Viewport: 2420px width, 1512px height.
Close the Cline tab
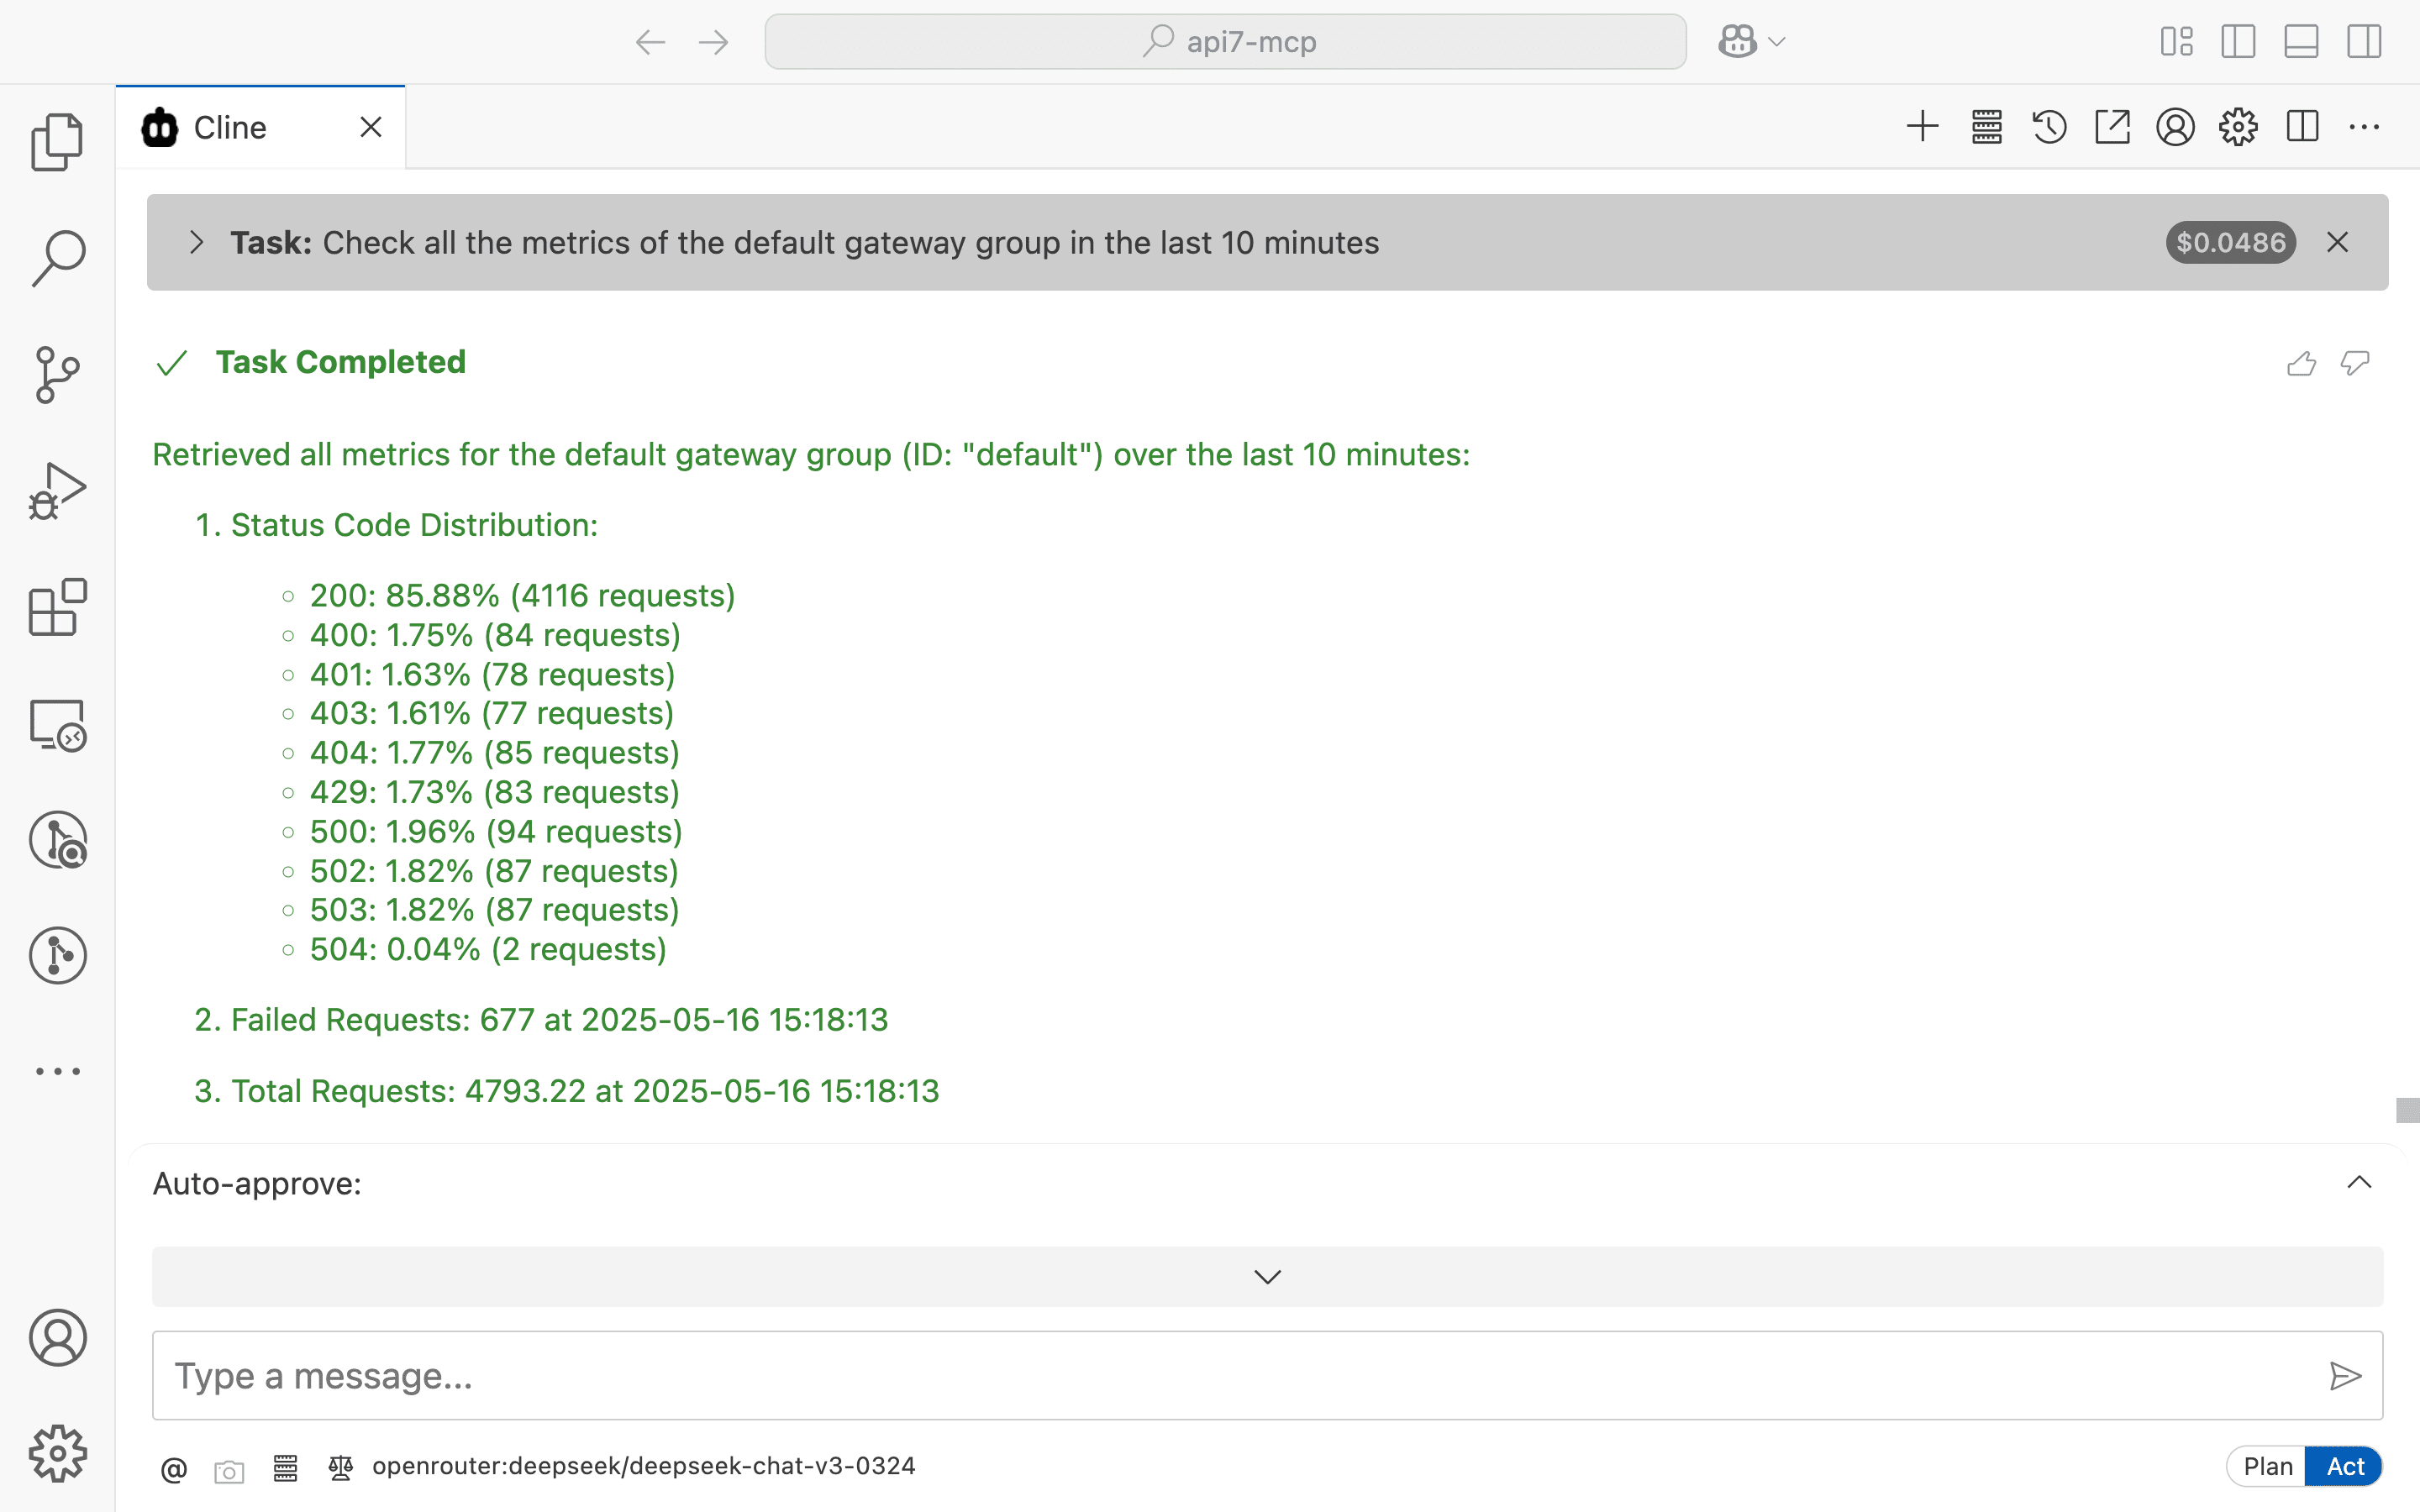[x=371, y=127]
